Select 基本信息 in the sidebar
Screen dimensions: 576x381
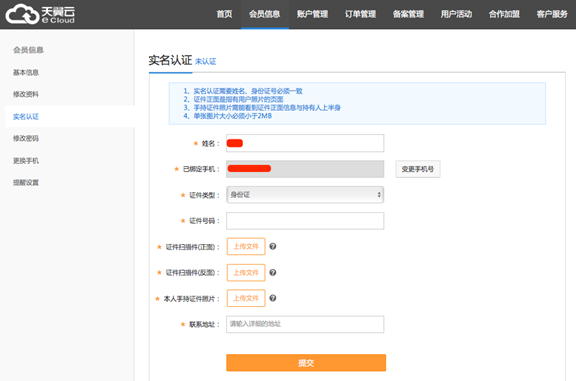(26, 72)
